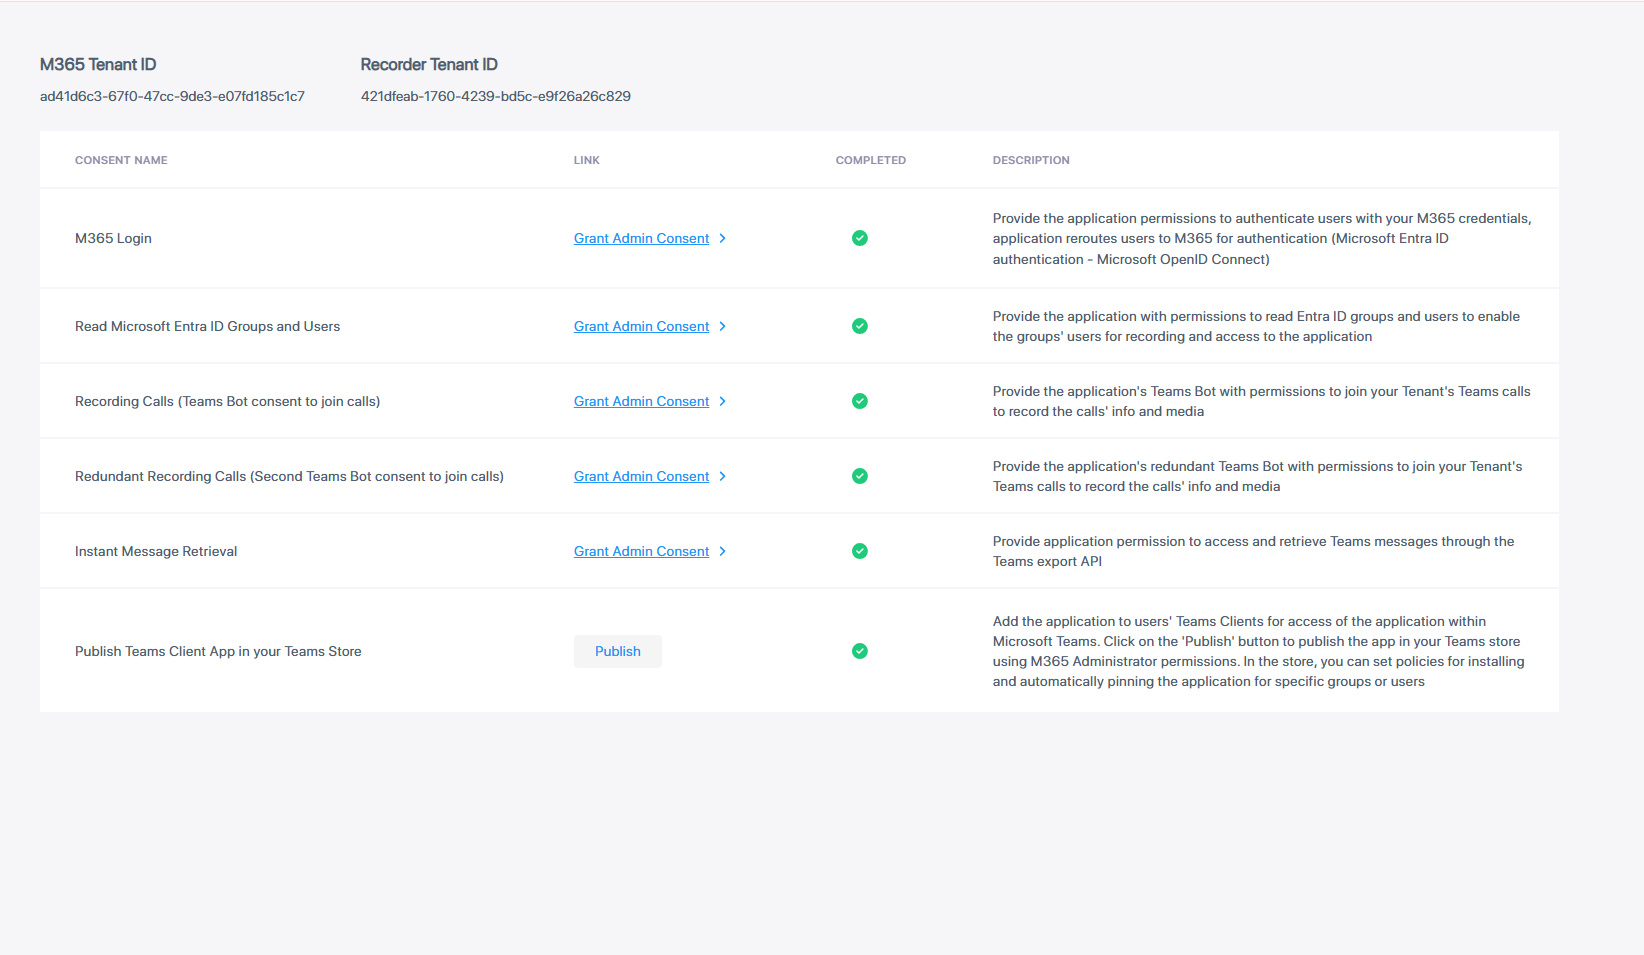Open Grant Admin Consent for Redundant Recording Calls
Screen dimensions: 1644x955
tap(641, 476)
